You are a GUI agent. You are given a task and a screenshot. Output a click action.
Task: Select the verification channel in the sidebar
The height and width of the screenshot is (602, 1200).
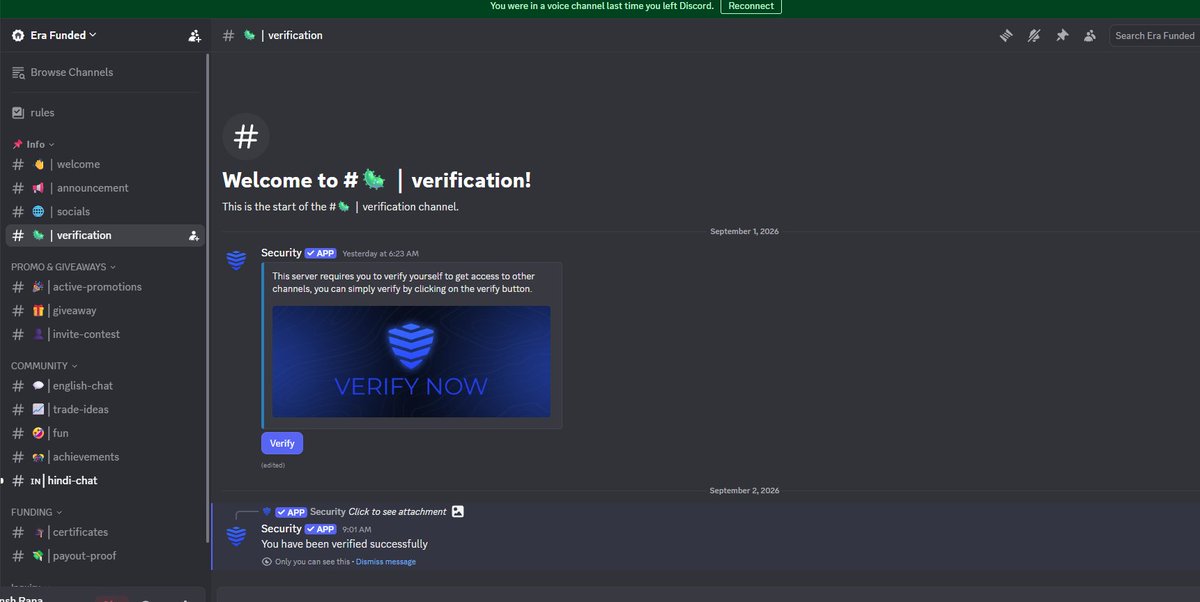point(105,235)
